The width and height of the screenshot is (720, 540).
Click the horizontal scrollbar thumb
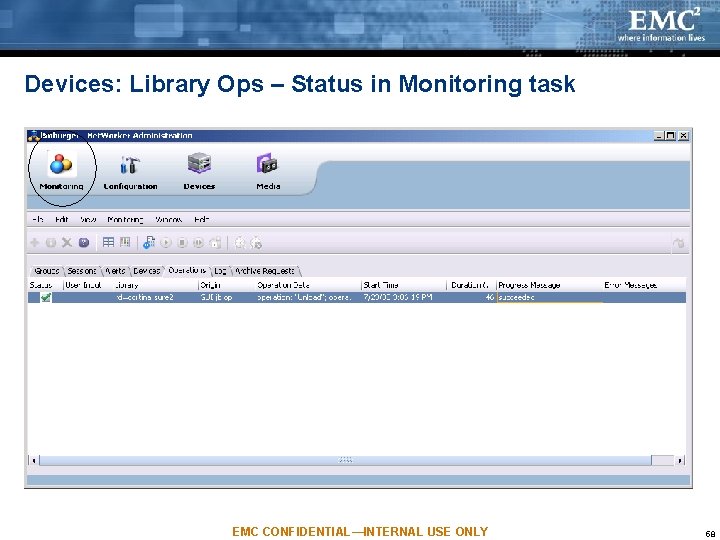pyautogui.click(x=345, y=460)
